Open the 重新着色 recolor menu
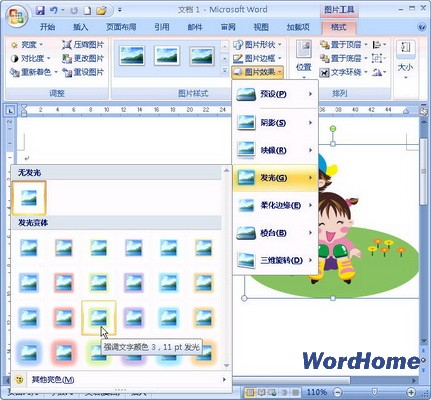The image size is (431, 400). (x=34, y=72)
